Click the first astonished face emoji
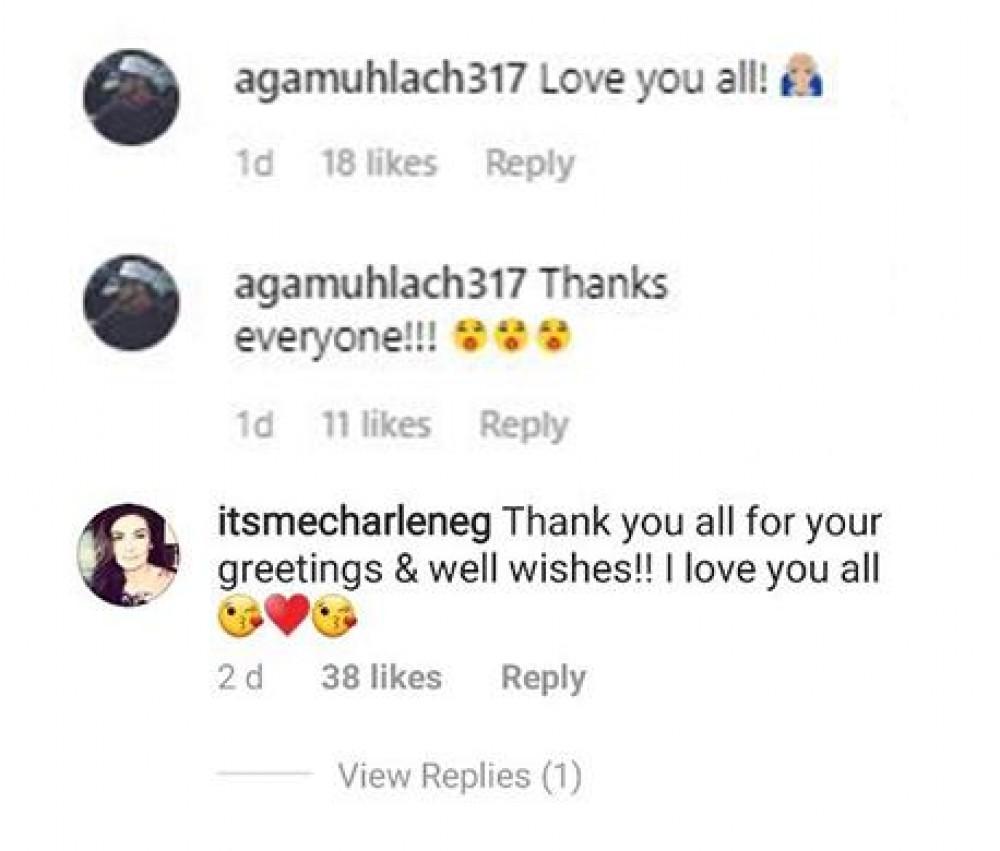 pos(469,338)
